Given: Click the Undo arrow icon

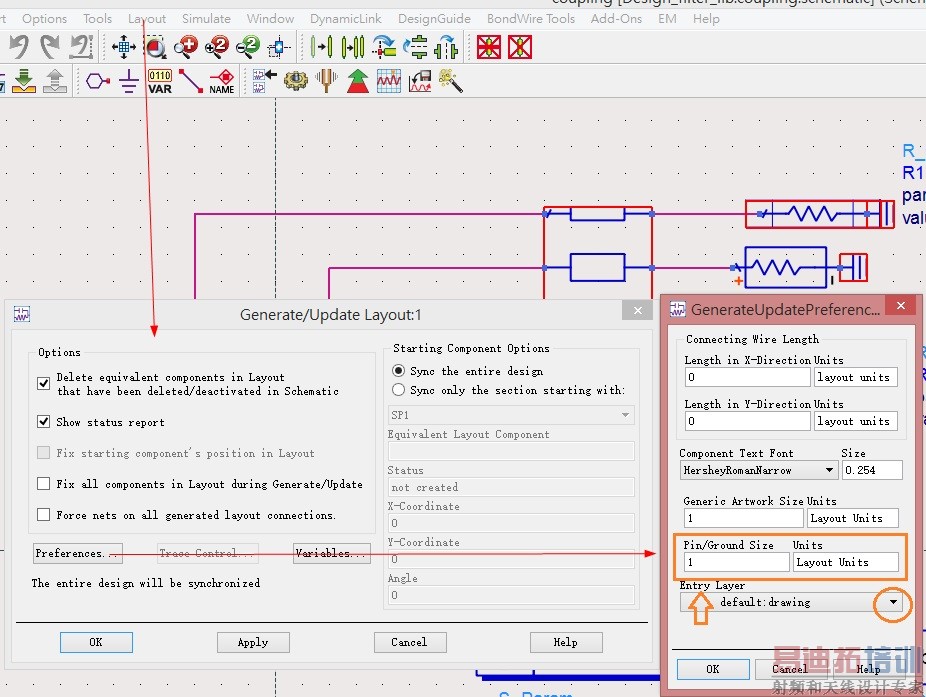Looking at the screenshot, I should 19,47.
